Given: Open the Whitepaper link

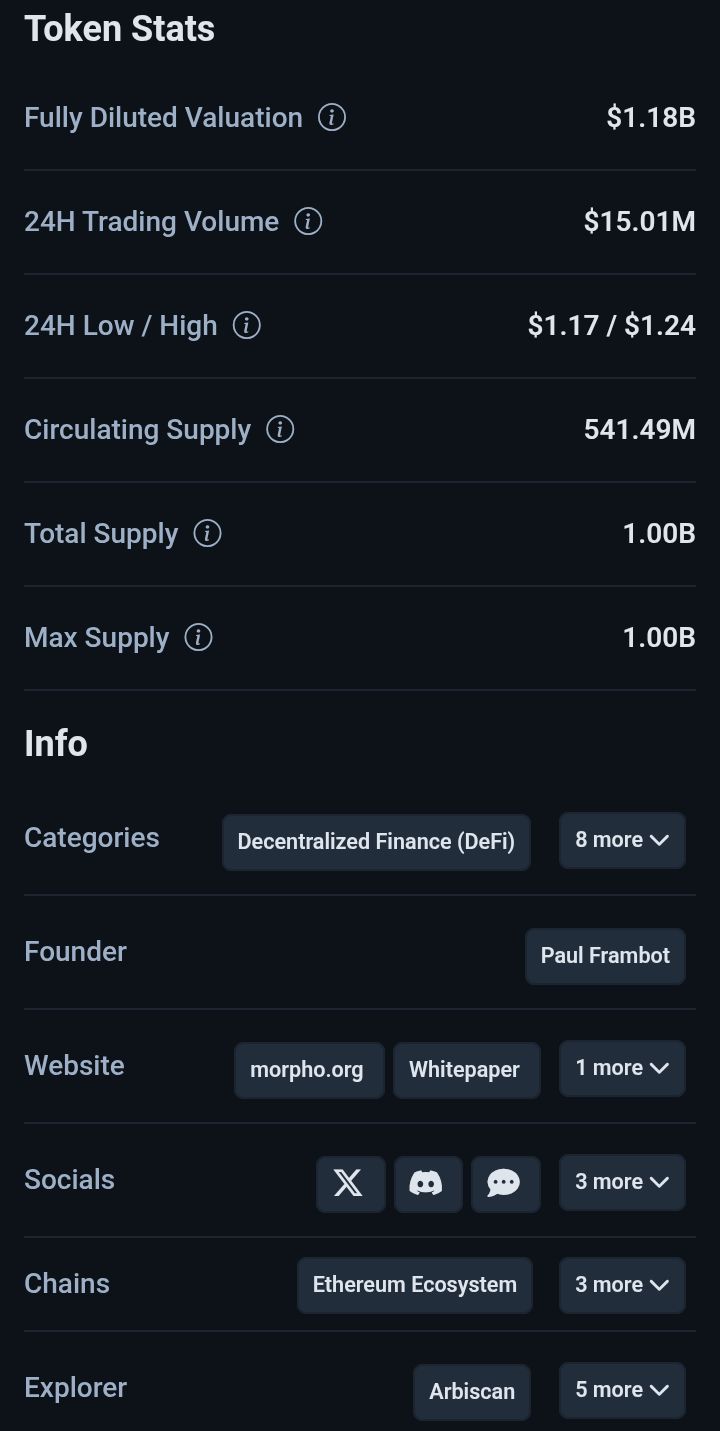Looking at the screenshot, I should (465, 1070).
